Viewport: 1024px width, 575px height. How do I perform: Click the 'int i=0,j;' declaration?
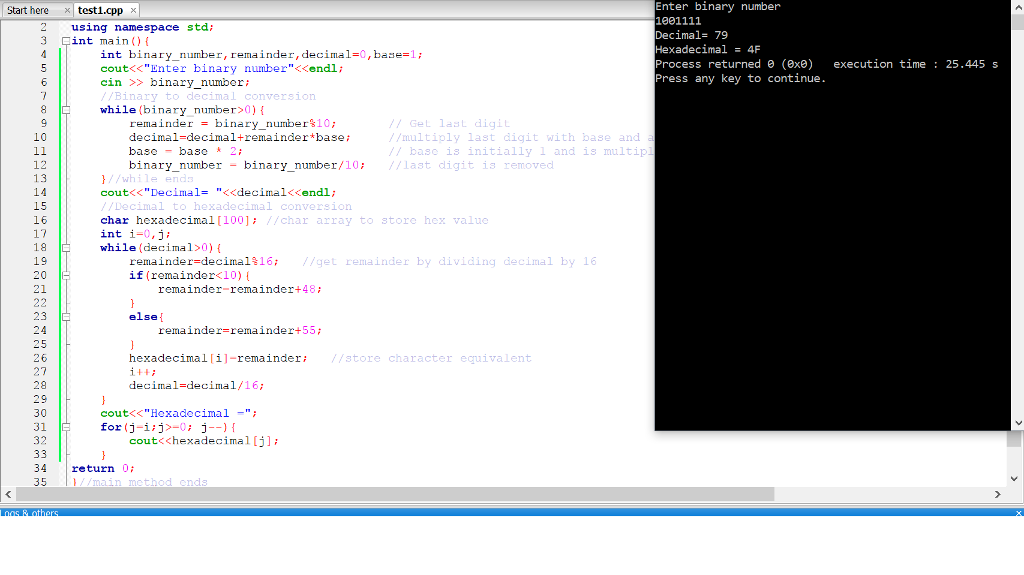[x=135, y=234]
